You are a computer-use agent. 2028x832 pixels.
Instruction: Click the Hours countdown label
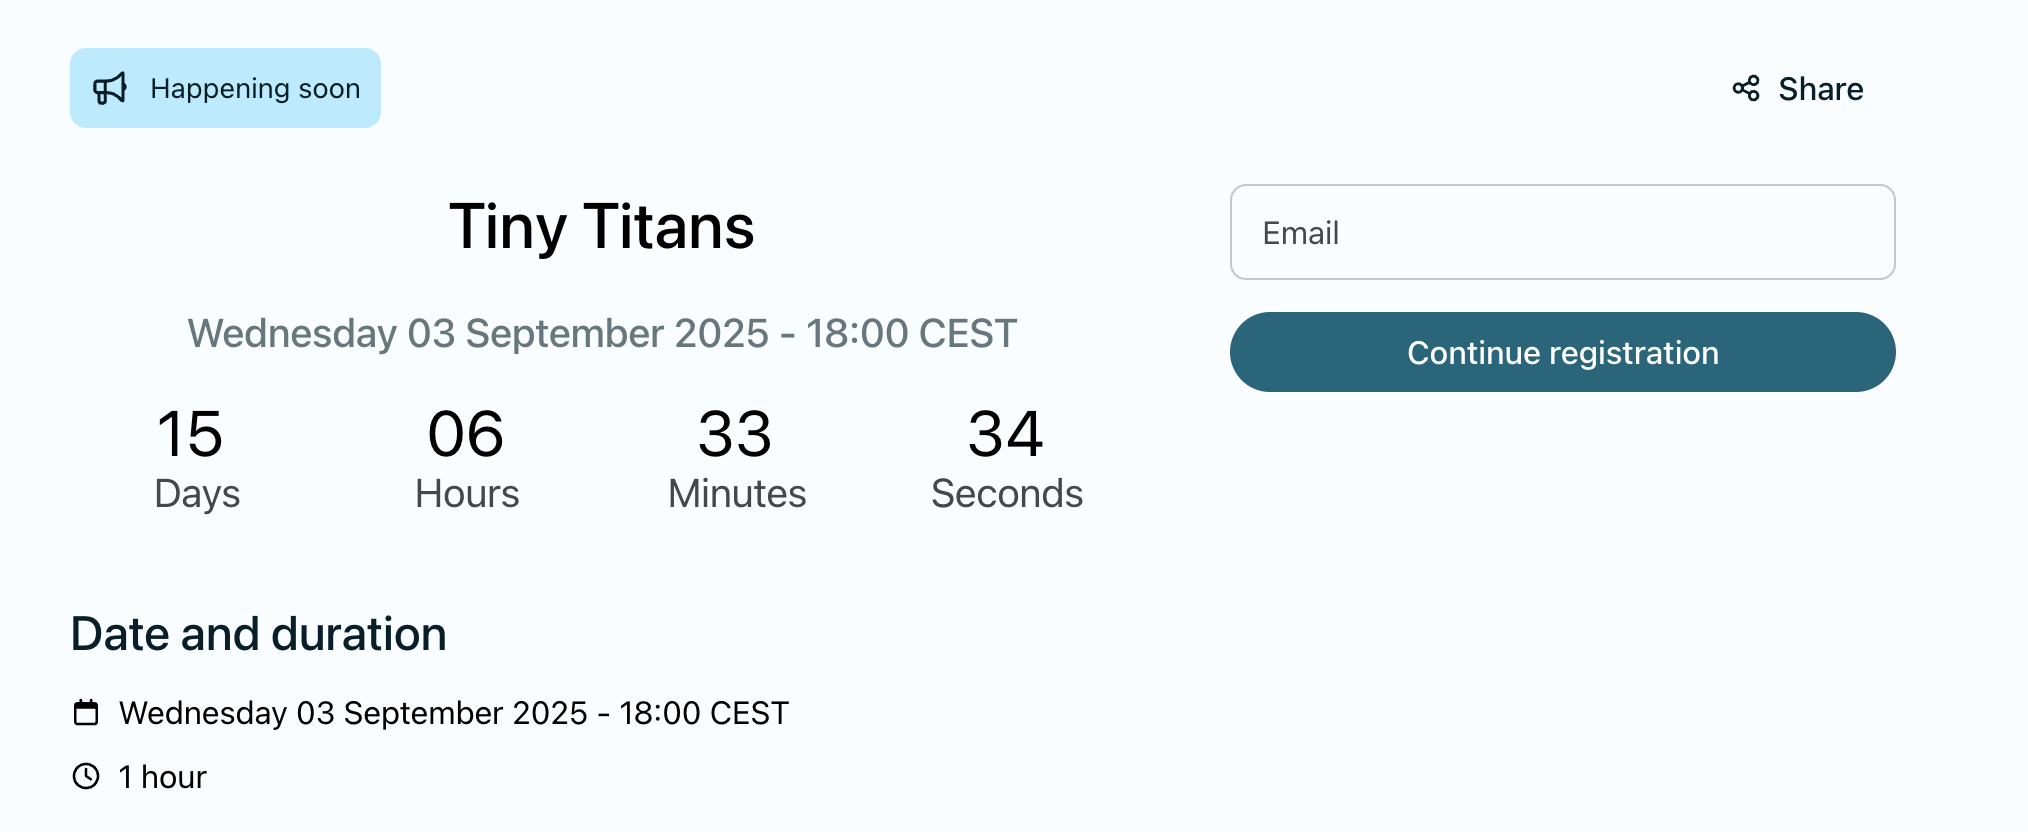[467, 494]
